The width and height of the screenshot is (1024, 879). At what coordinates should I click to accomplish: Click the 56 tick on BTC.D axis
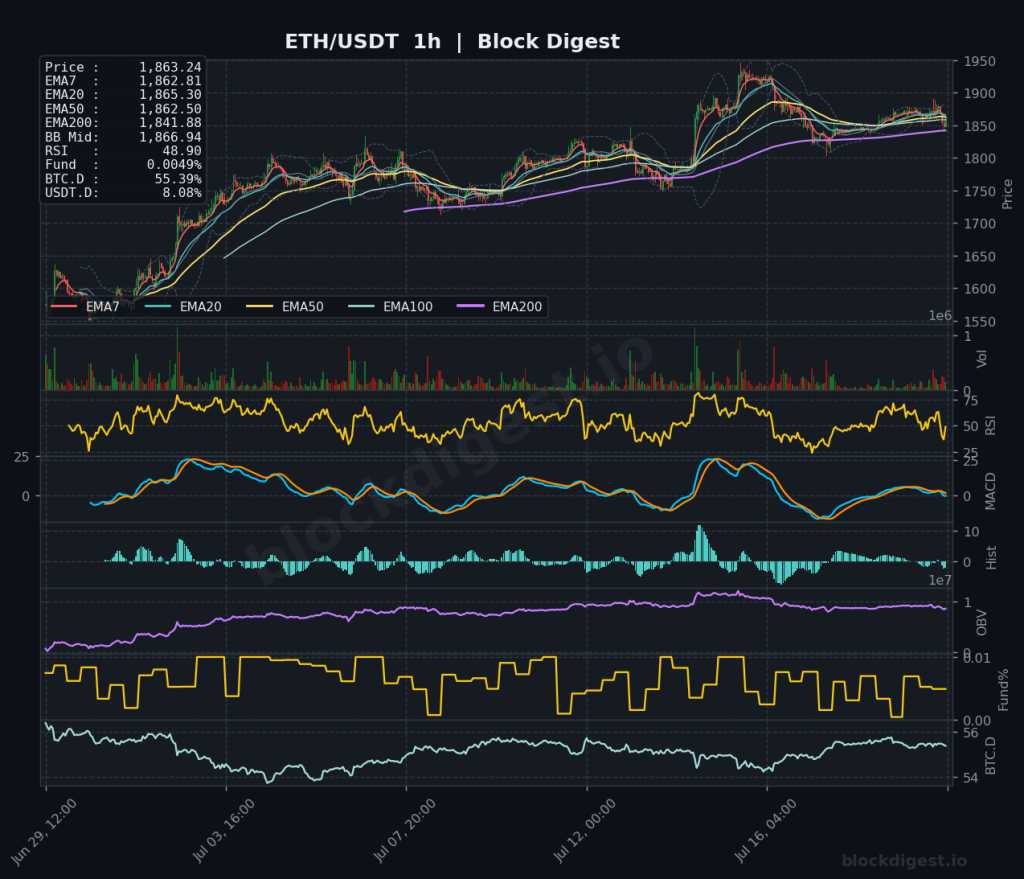click(x=971, y=733)
